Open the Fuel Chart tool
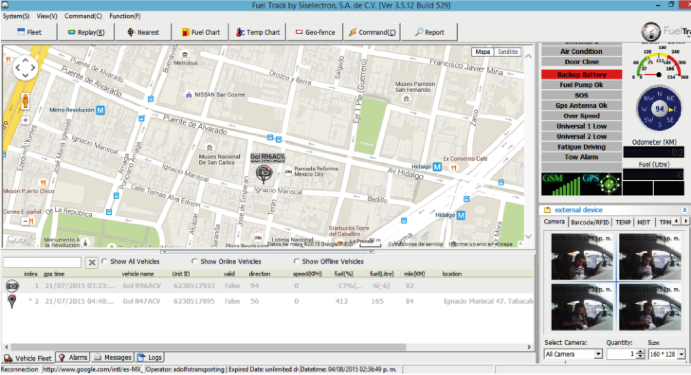Viewport: 691px width, 375px height. [x=200, y=32]
